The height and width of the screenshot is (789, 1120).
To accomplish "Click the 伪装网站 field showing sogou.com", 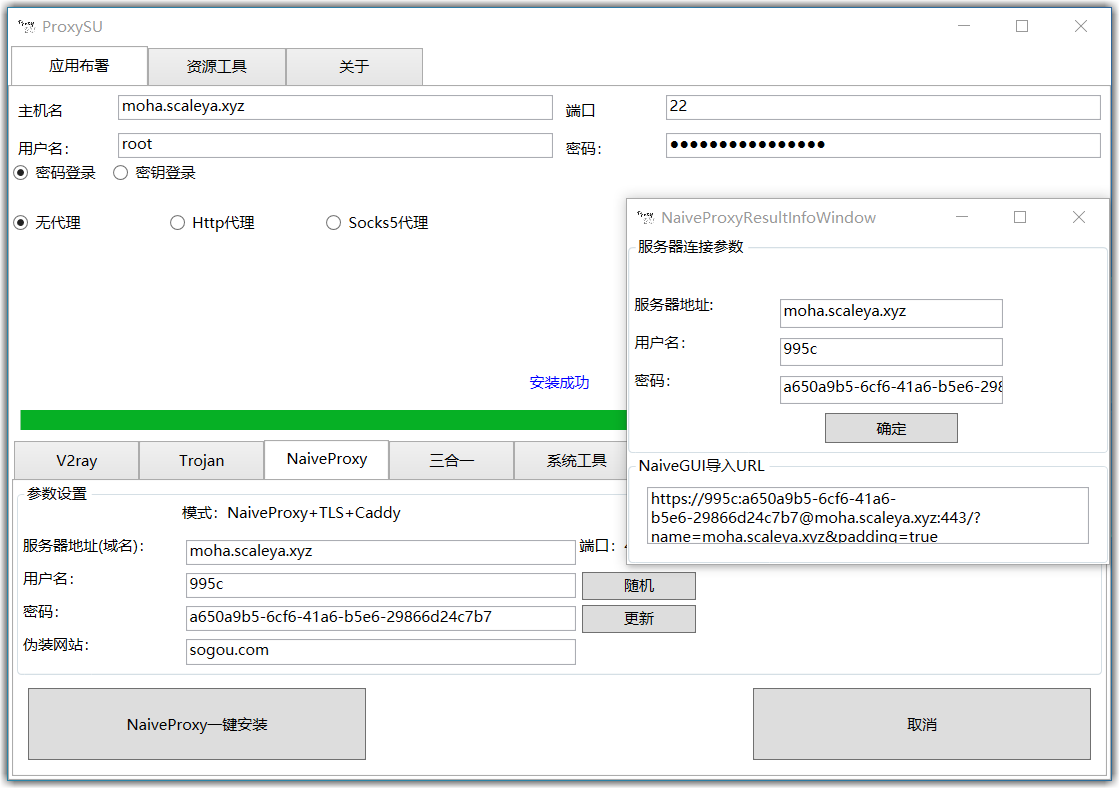I will click(x=380, y=651).
